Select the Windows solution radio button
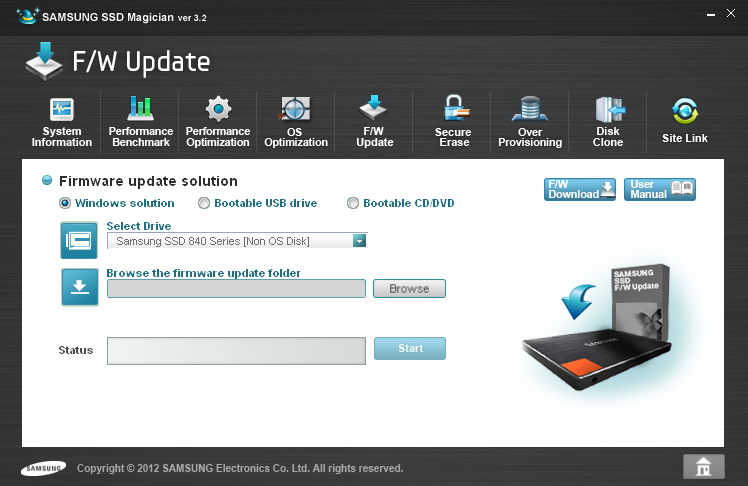The width and height of the screenshot is (748, 486). pos(66,203)
